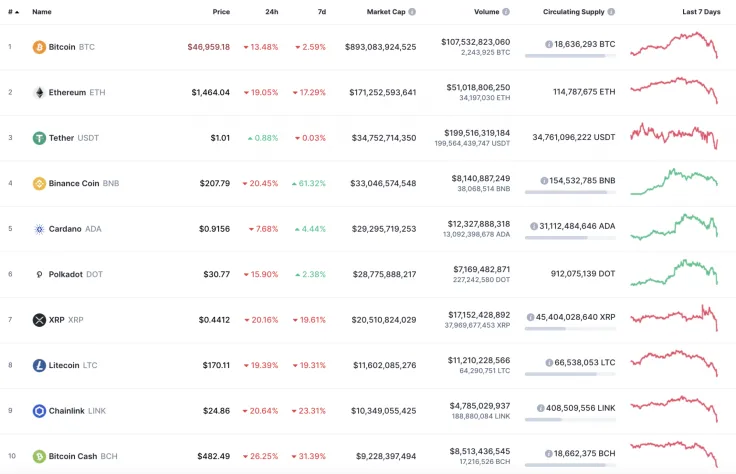Click the Bitcoin orange coin logo
Image resolution: width=736 pixels, height=474 pixels.
pos(39,47)
